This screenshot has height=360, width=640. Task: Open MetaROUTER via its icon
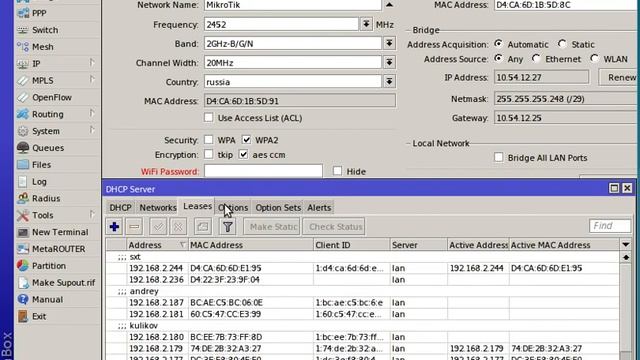pyautogui.click(x=23, y=249)
